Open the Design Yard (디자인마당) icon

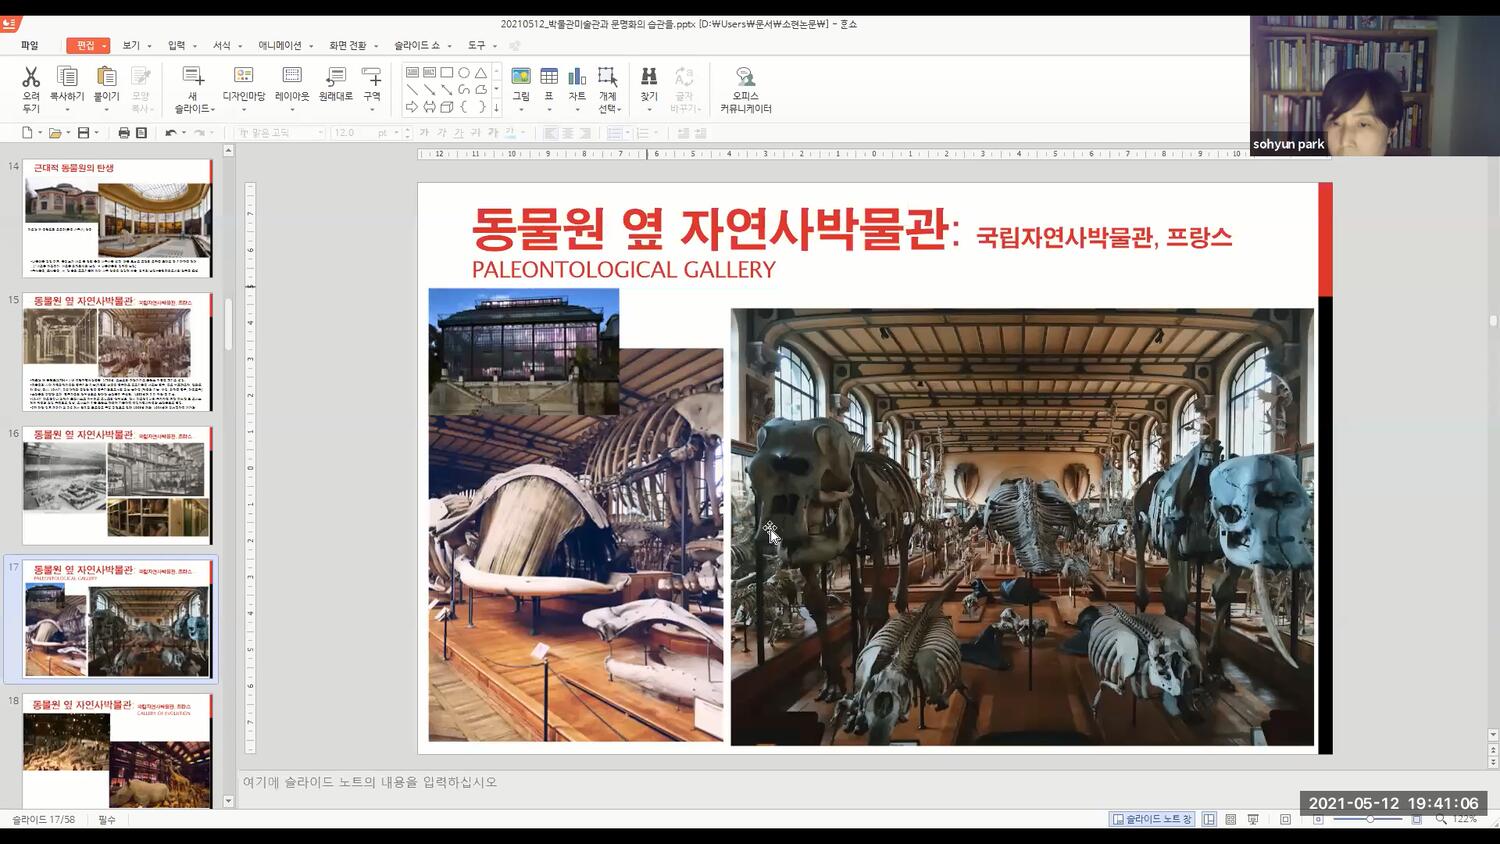point(243,77)
